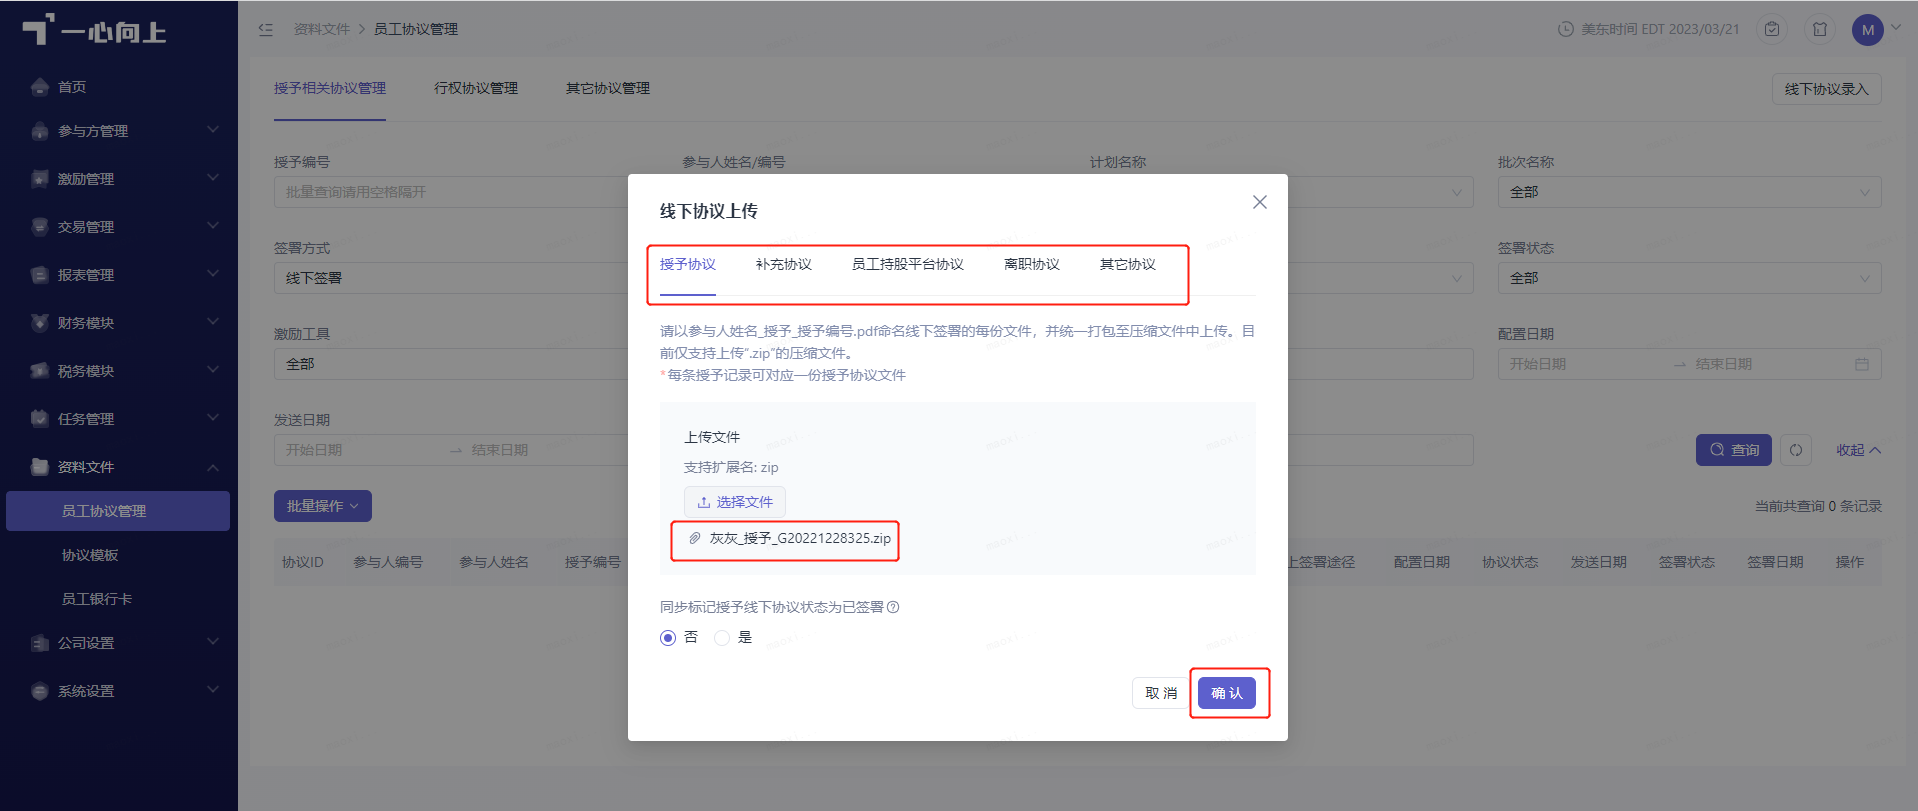
Task: Open 授予相关协议管理 page tab
Action: 330,88
